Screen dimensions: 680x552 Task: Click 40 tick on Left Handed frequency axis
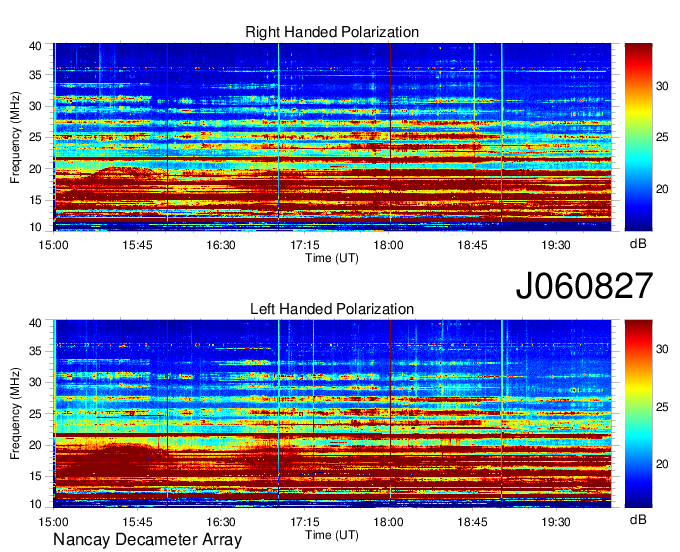[x=35, y=323]
